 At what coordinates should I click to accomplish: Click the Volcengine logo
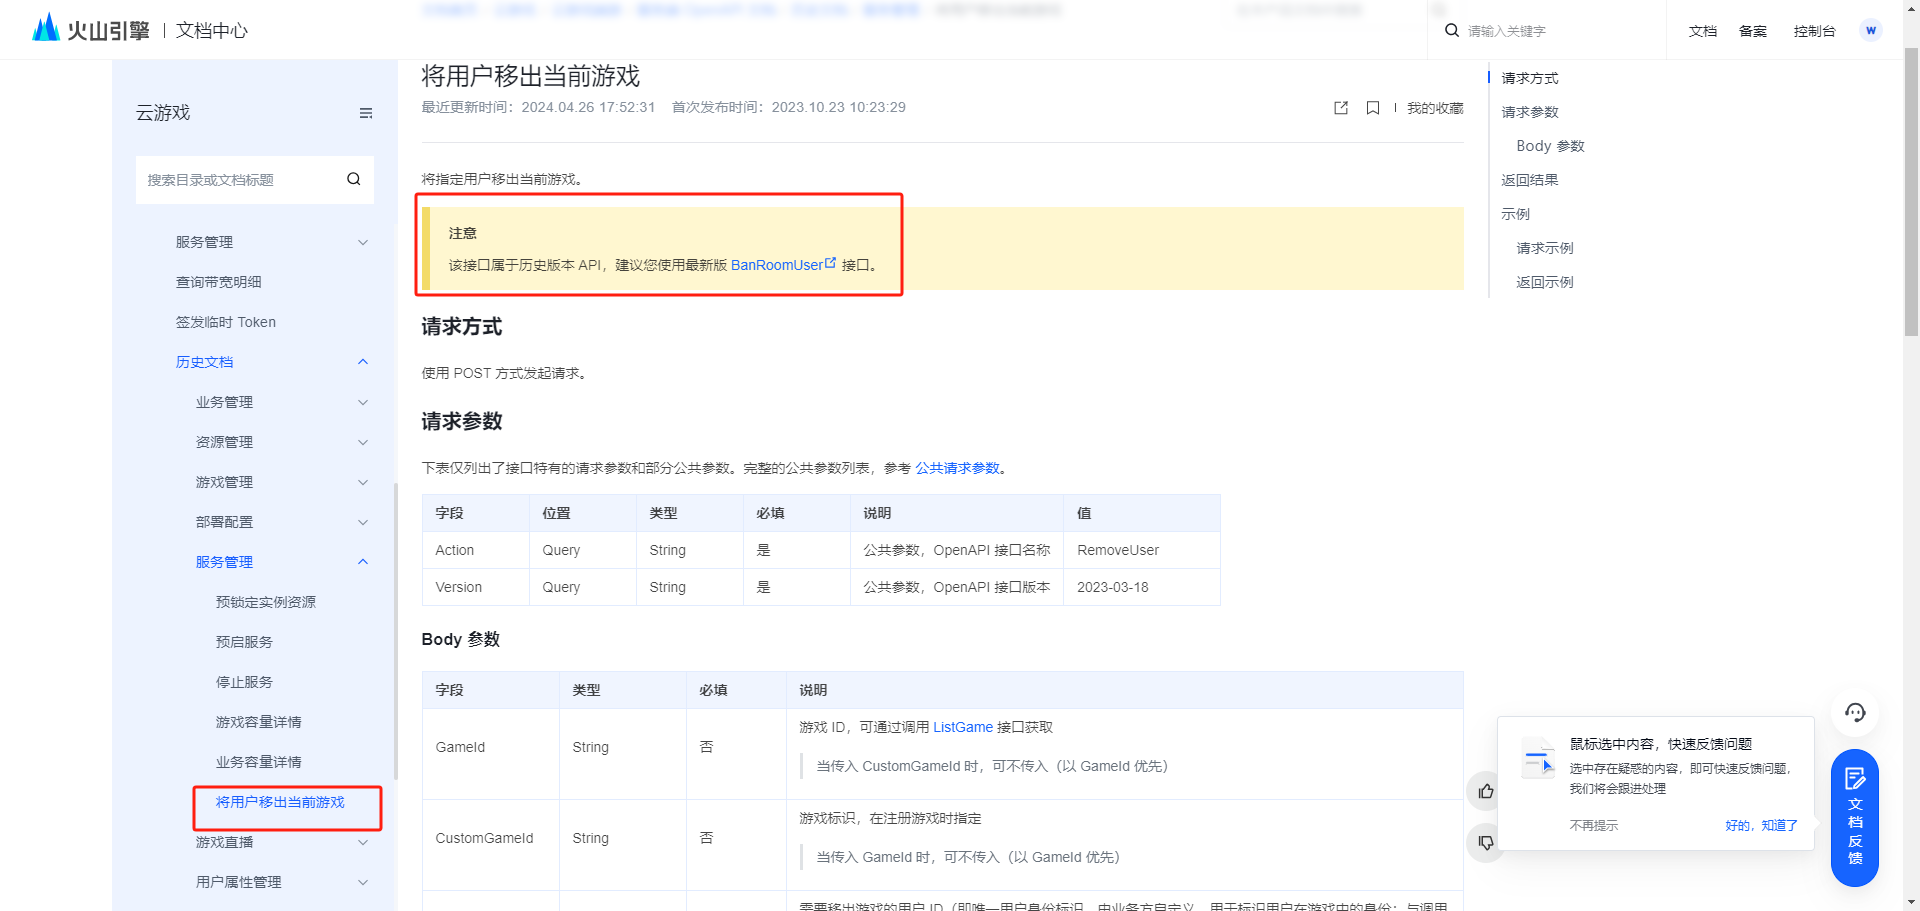click(x=46, y=26)
